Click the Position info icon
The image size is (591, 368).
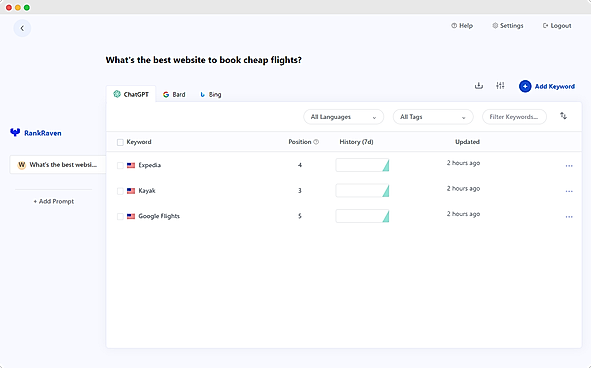(x=316, y=142)
